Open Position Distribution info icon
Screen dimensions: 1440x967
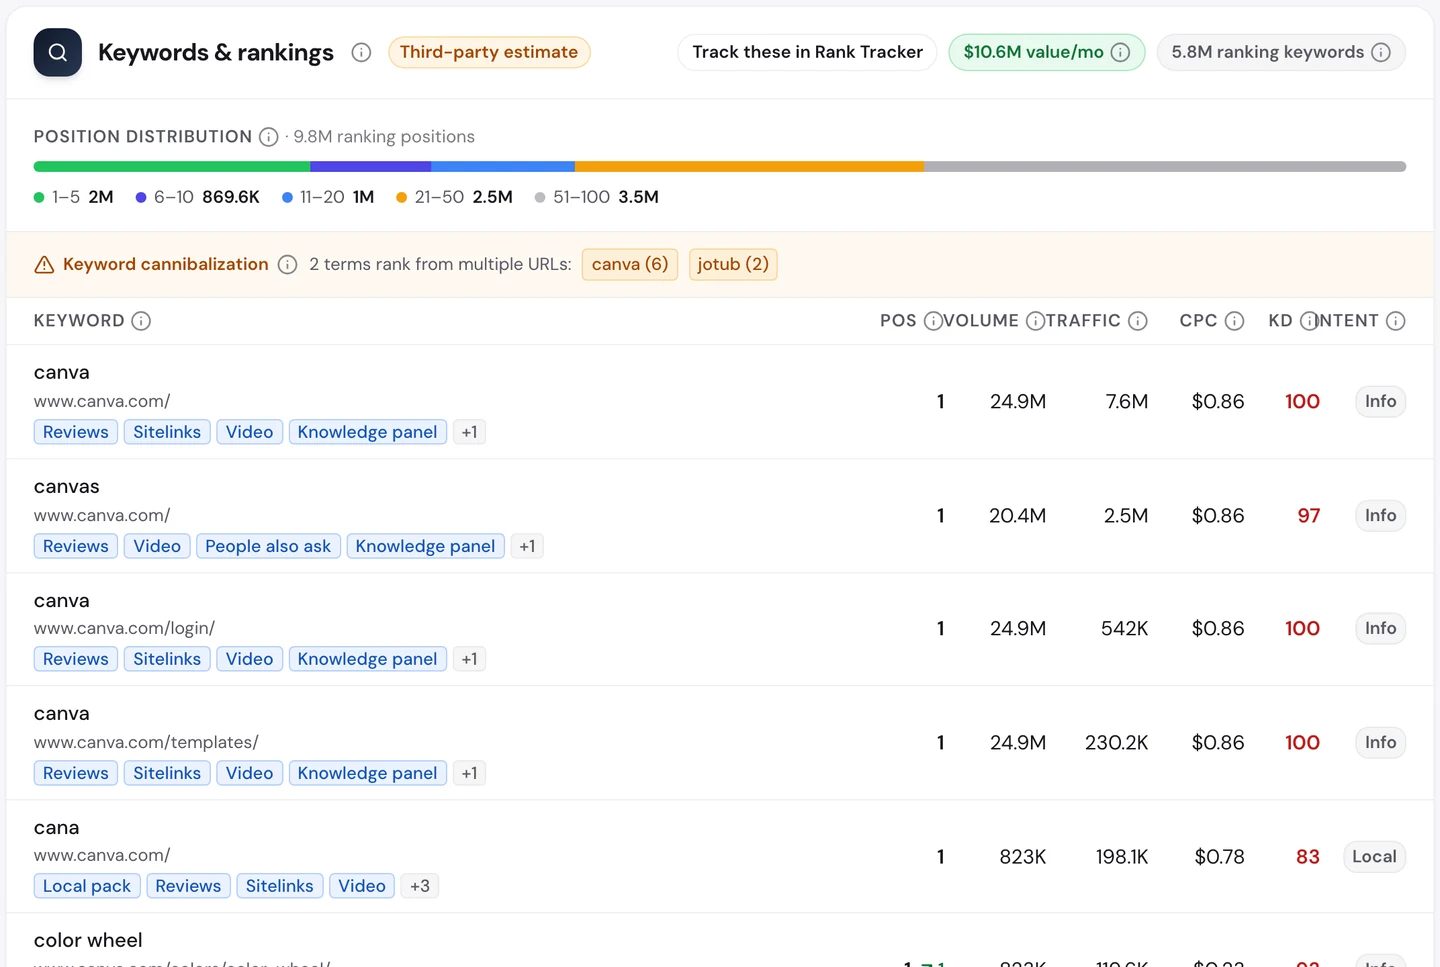[x=269, y=137]
